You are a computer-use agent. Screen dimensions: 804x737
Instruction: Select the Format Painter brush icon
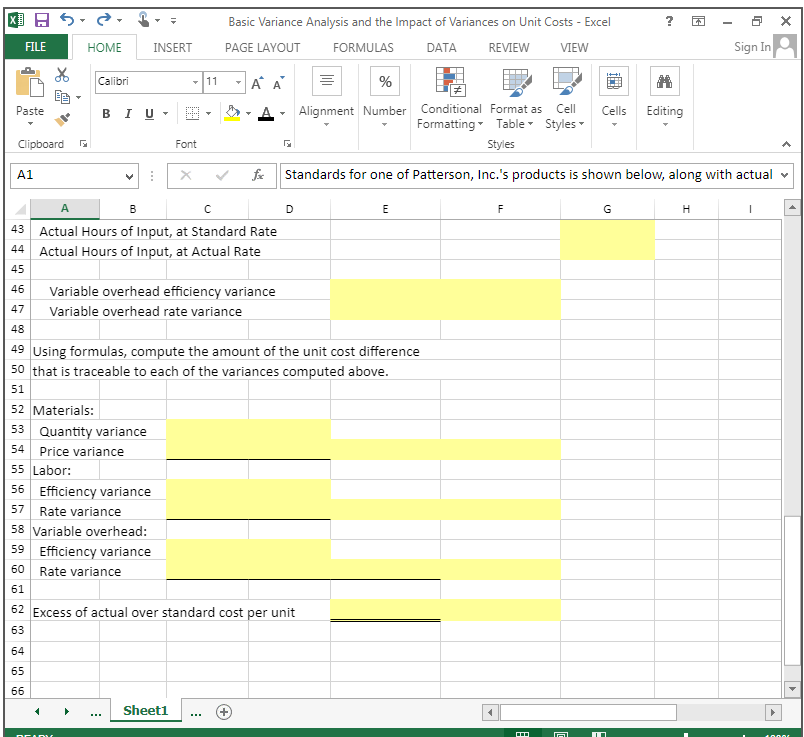pos(62,120)
